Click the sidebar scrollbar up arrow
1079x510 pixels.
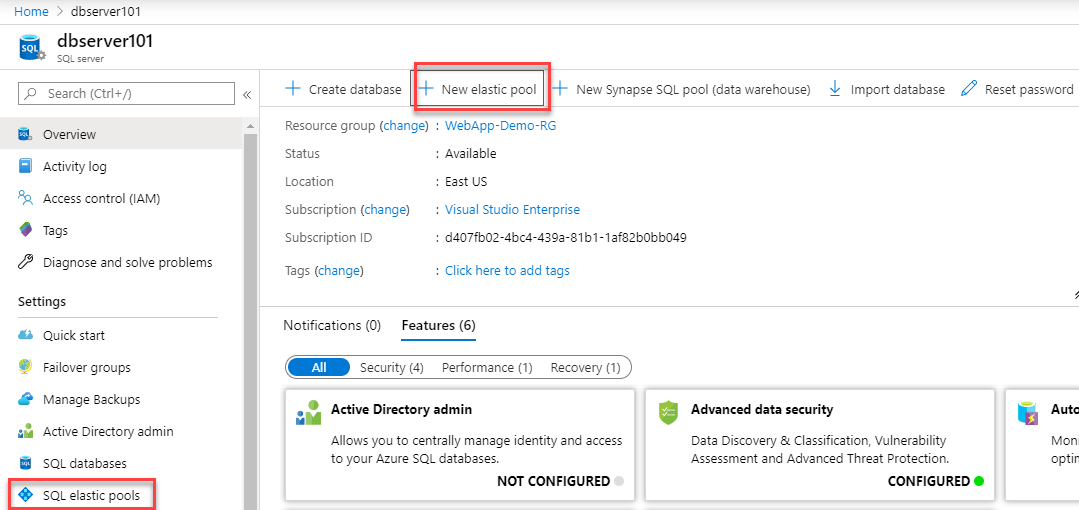250,127
